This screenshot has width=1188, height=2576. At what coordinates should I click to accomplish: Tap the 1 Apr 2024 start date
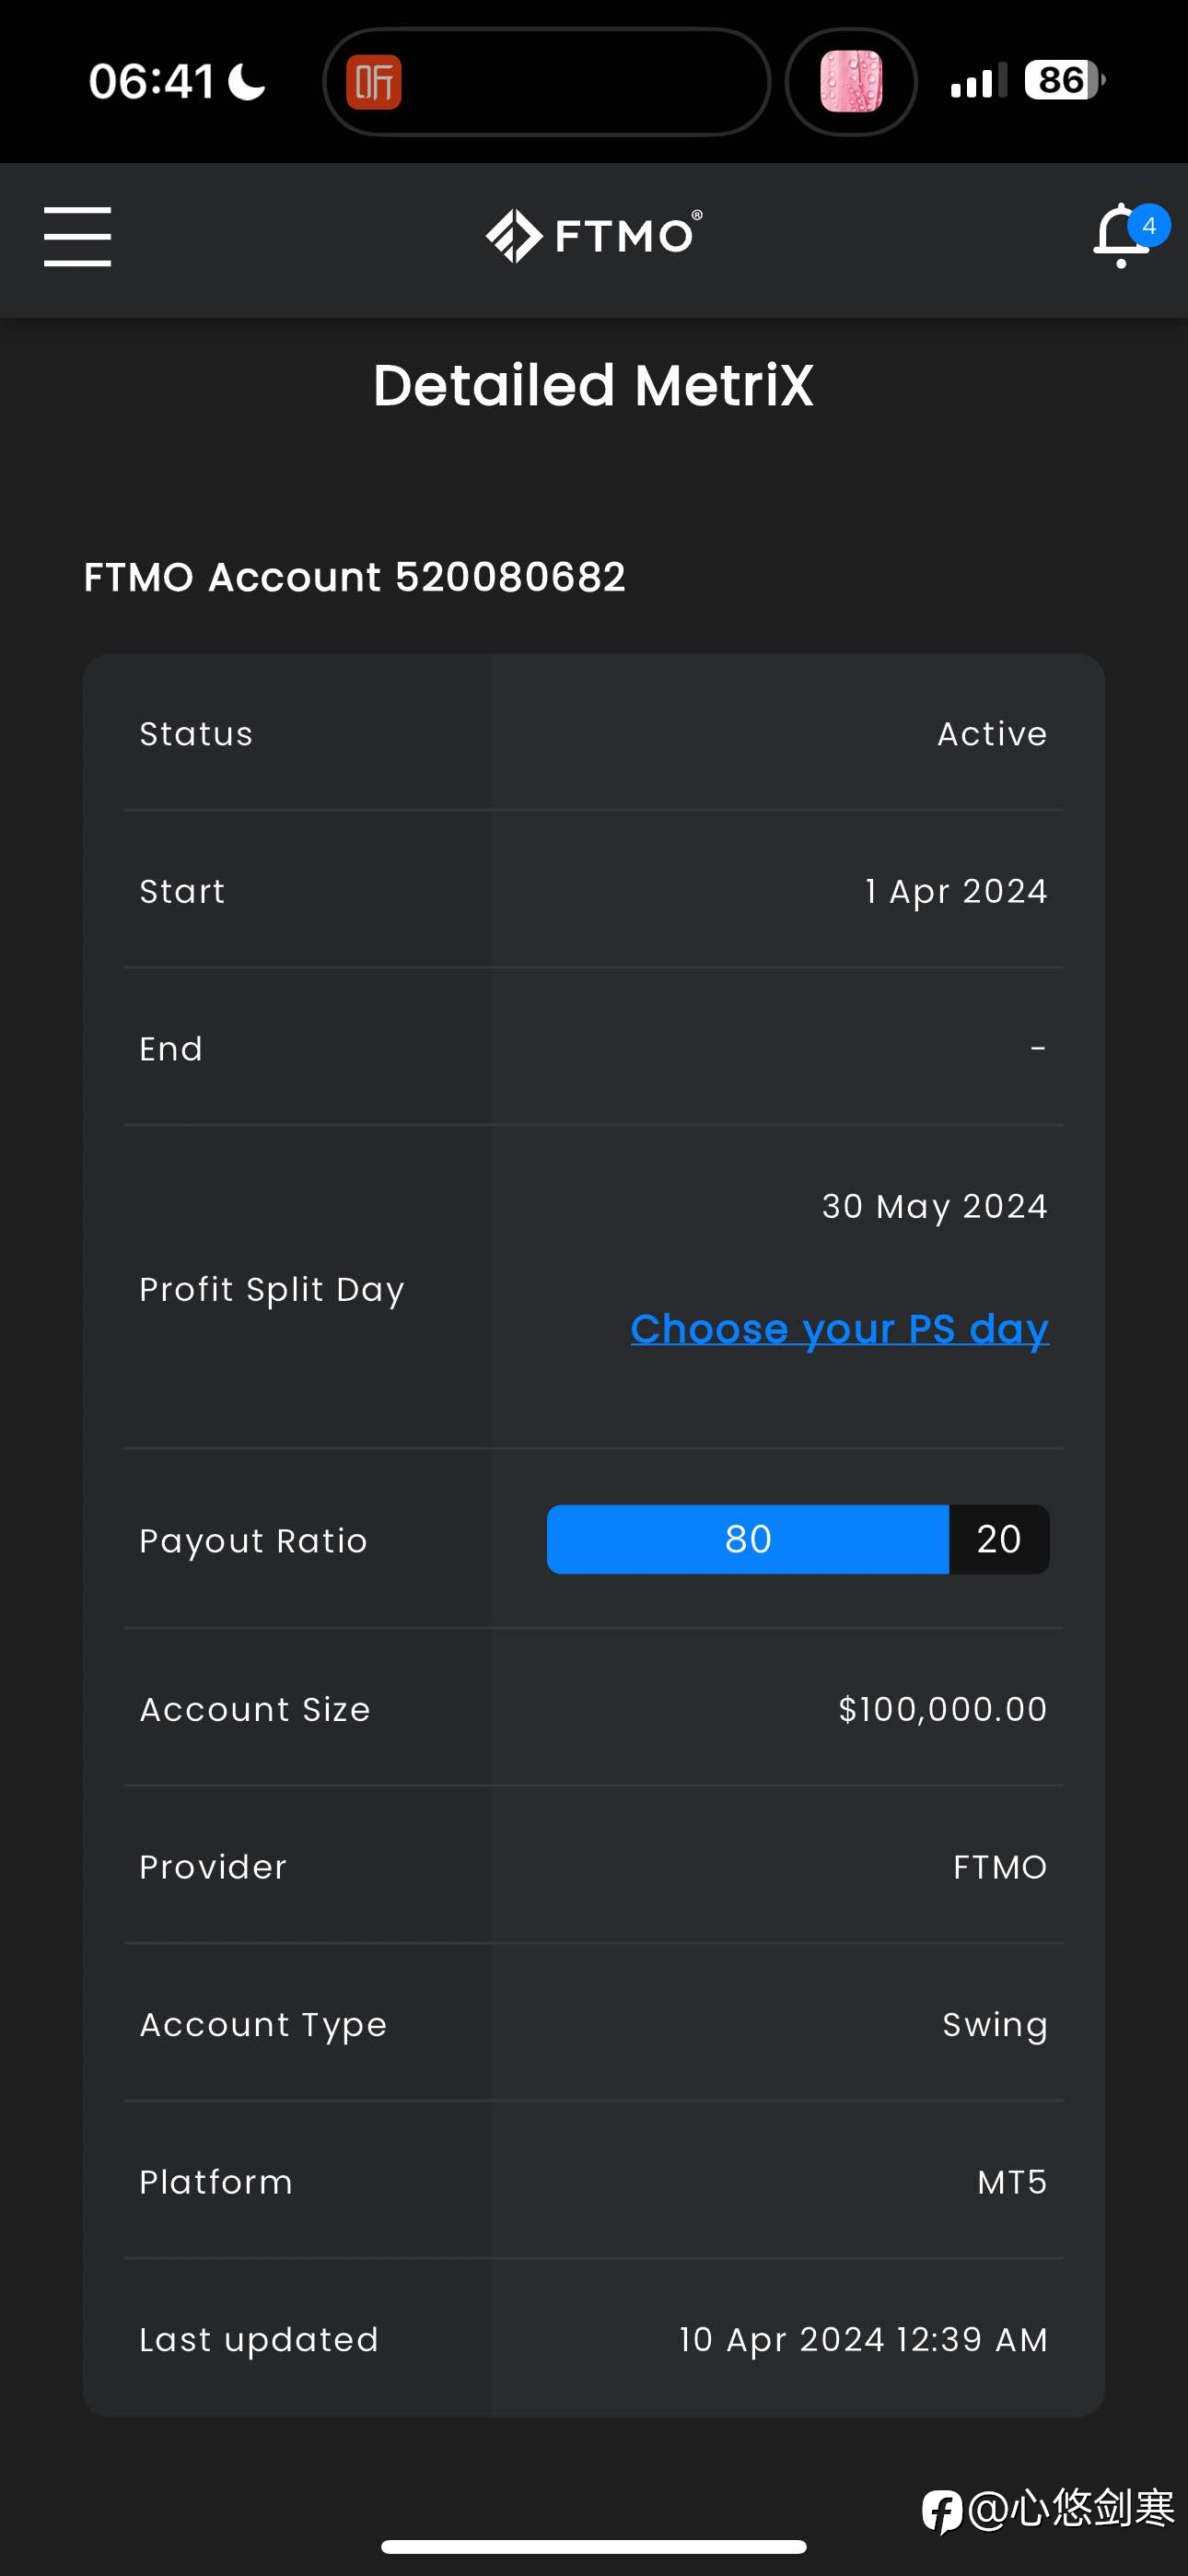[x=956, y=891]
